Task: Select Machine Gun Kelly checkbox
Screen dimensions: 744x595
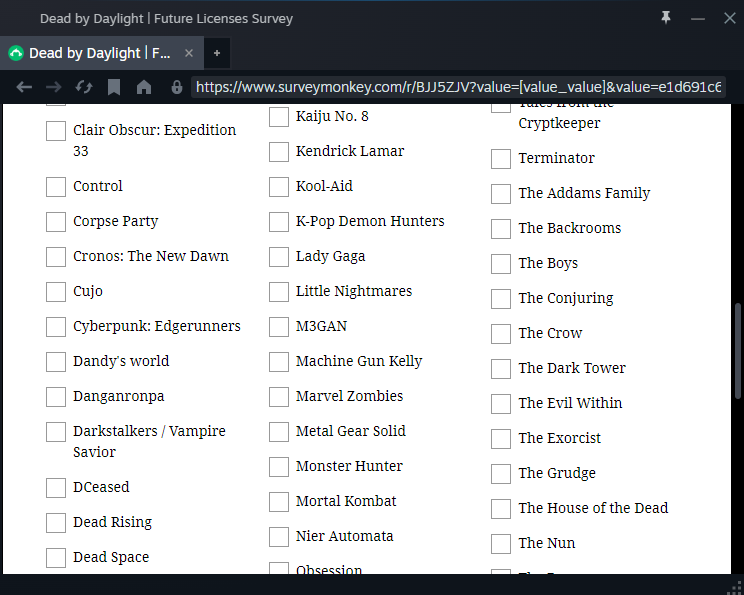Action: pos(279,362)
